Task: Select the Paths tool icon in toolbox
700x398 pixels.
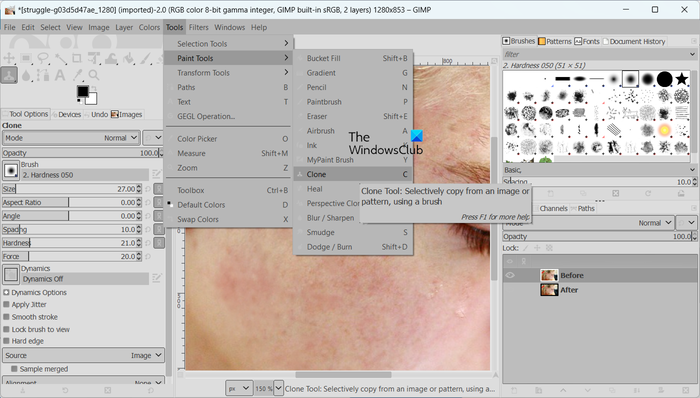Action: tap(43, 75)
